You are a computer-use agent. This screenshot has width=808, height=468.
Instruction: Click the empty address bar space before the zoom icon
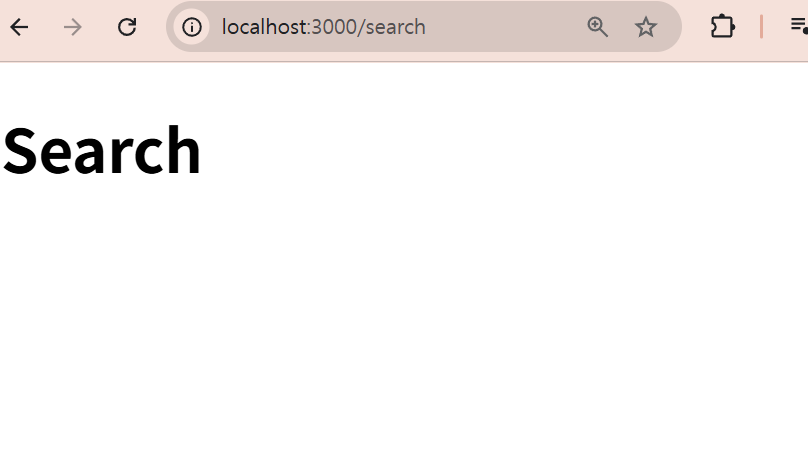pos(505,27)
